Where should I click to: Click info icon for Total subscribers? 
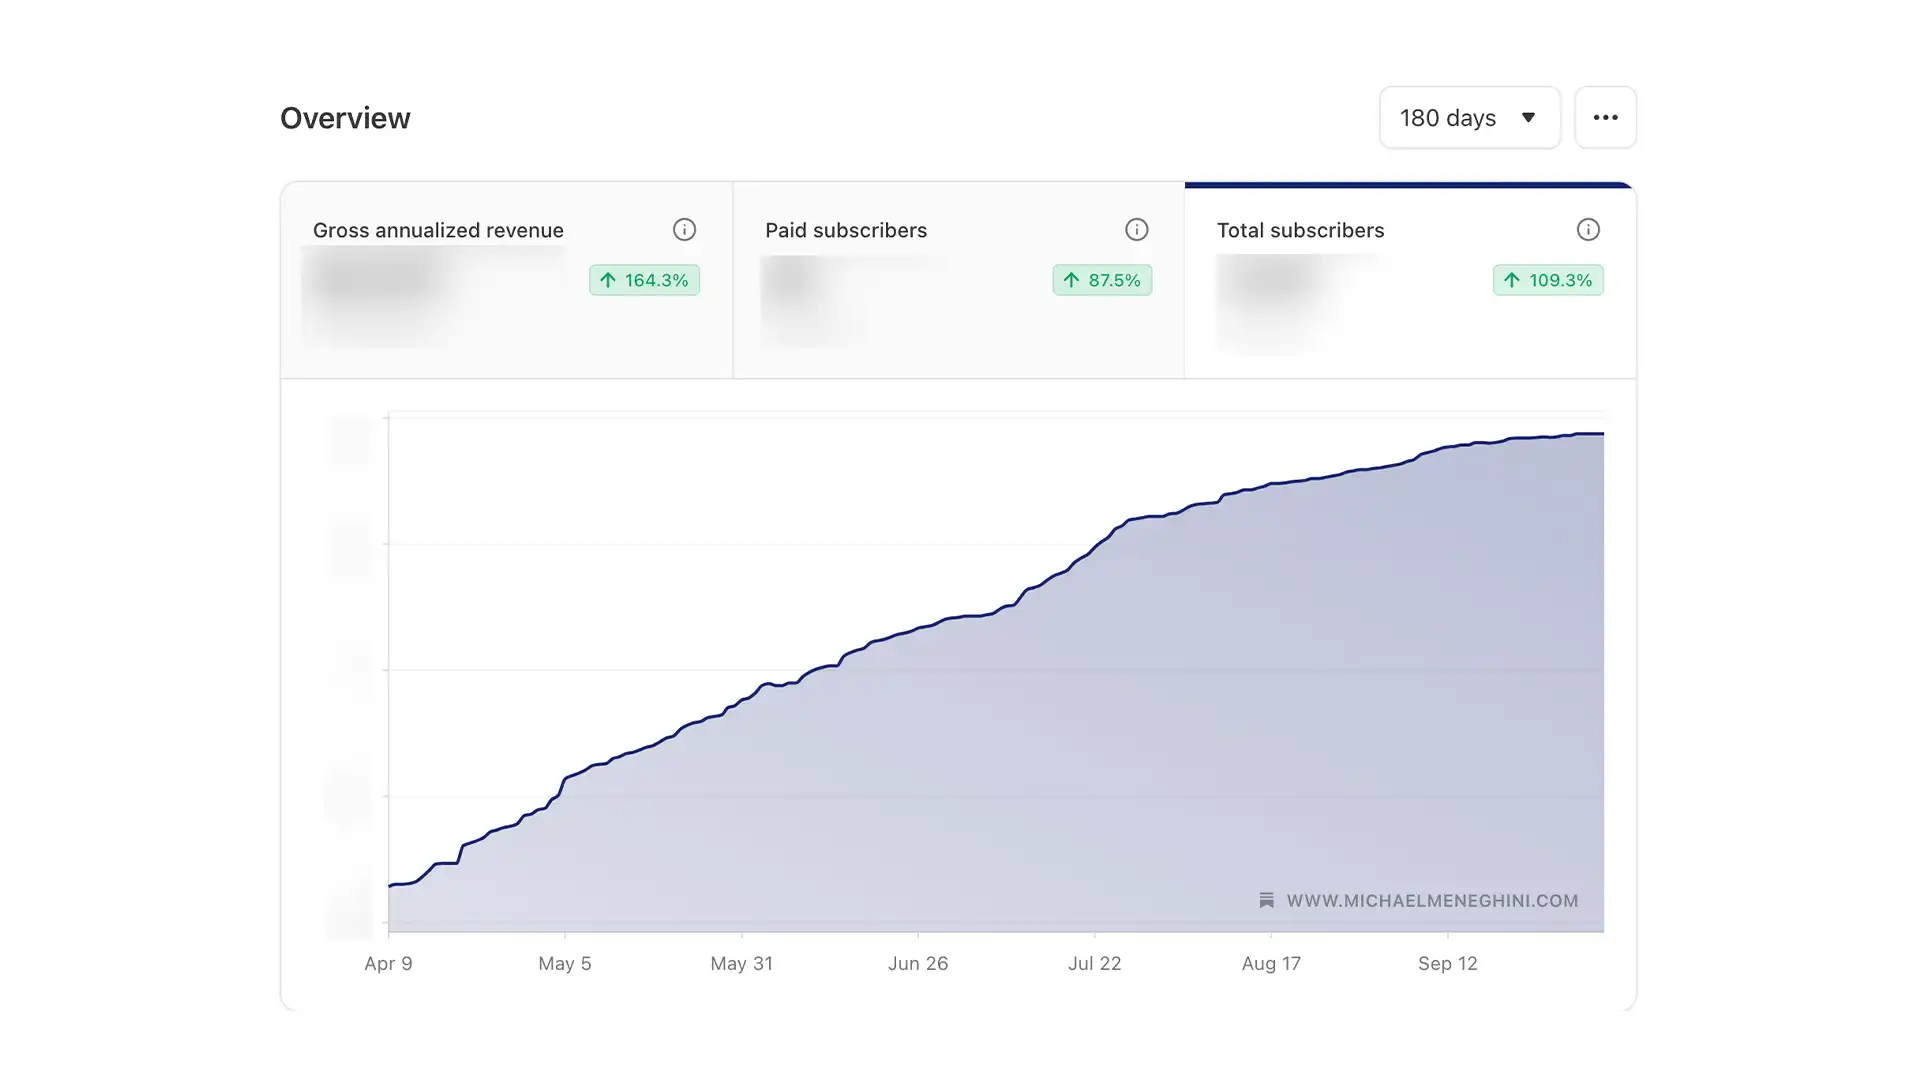1588,230
